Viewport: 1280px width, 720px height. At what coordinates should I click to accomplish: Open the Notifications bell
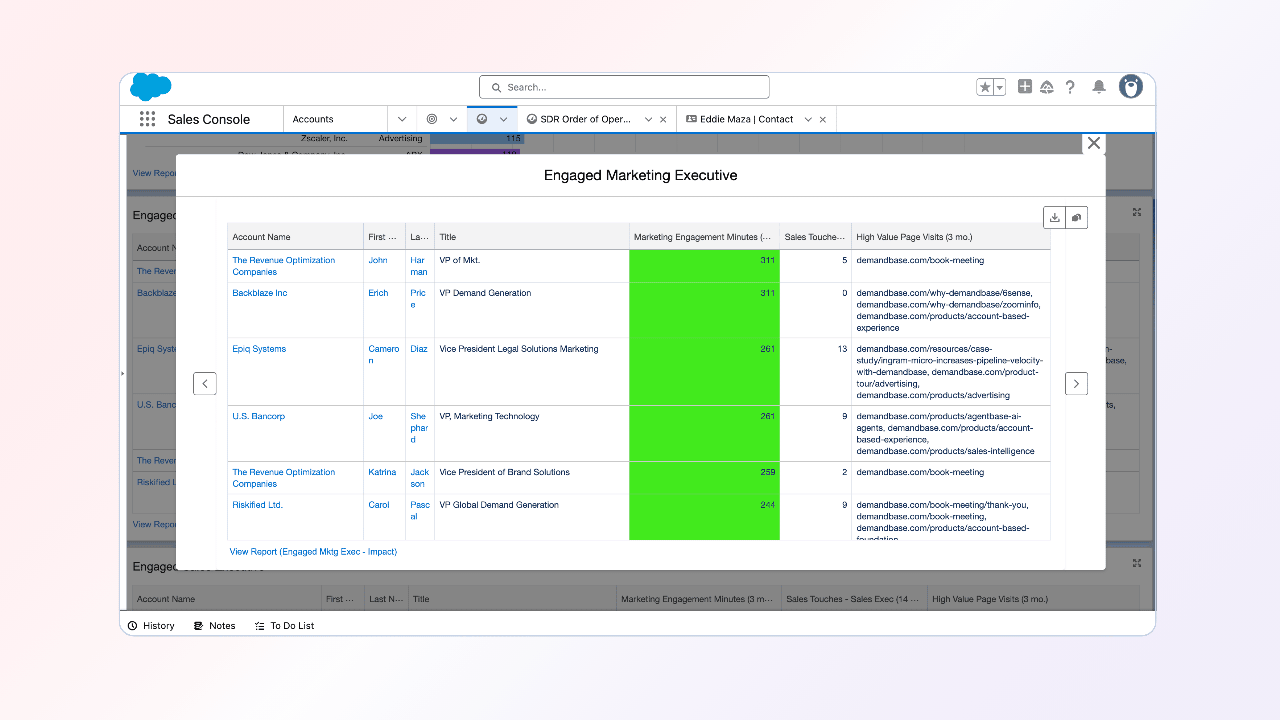click(x=1099, y=87)
